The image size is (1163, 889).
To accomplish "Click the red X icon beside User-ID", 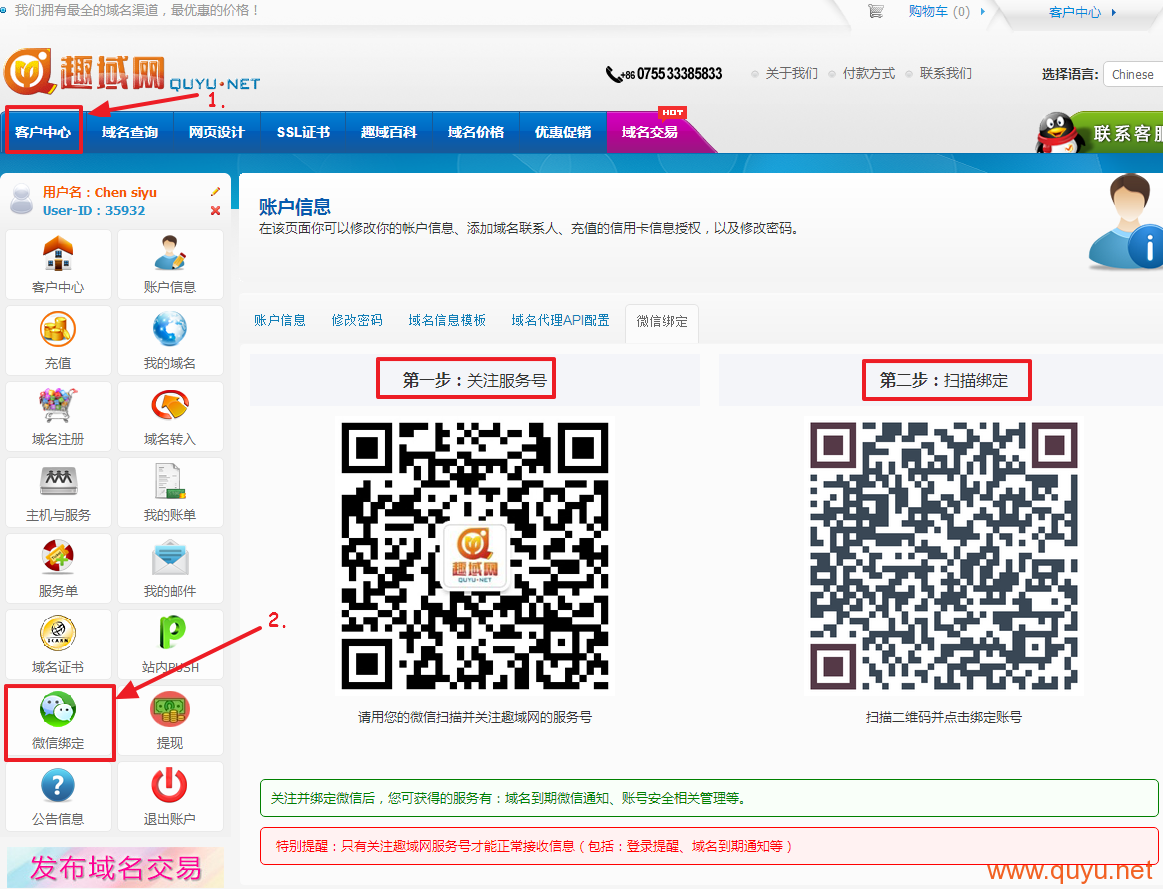I will (215, 211).
